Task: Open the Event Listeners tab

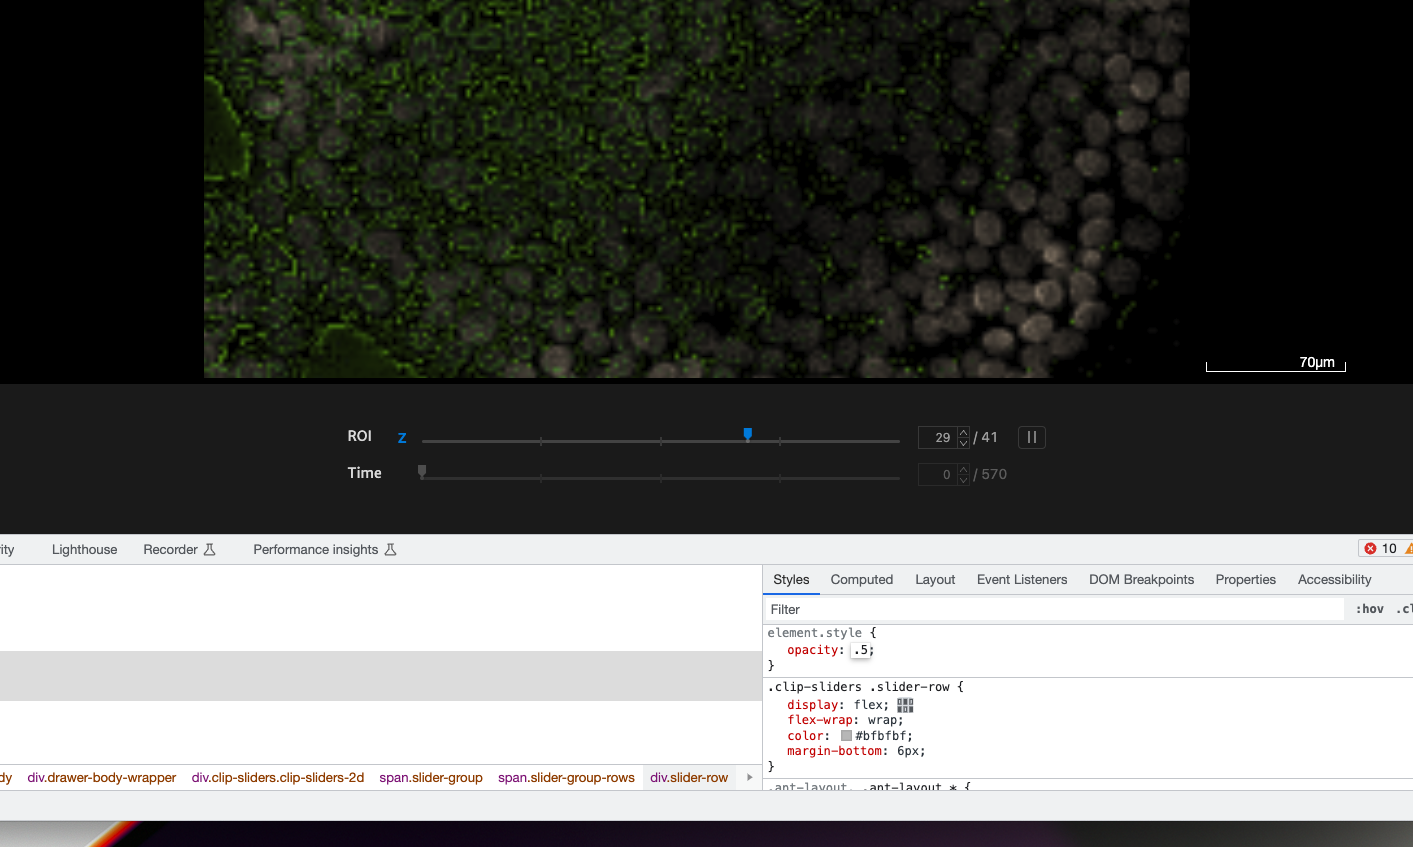Action: click(1021, 579)
